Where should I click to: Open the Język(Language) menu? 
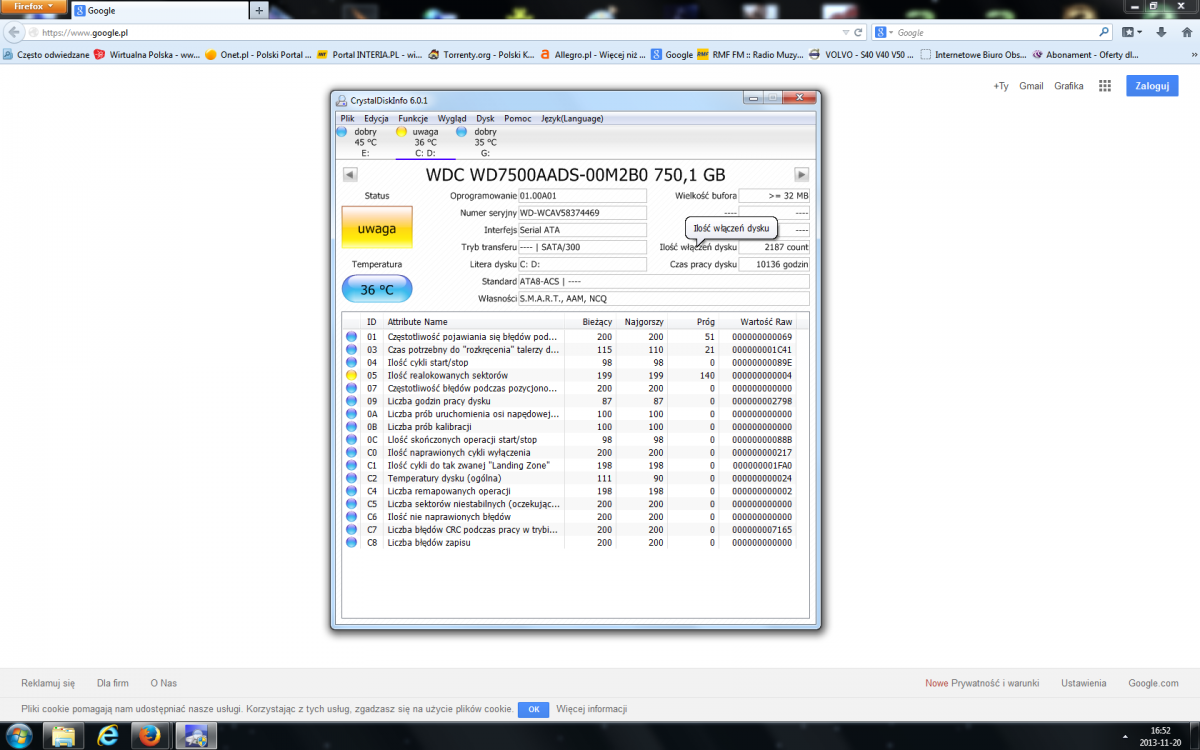coord(572,118)
